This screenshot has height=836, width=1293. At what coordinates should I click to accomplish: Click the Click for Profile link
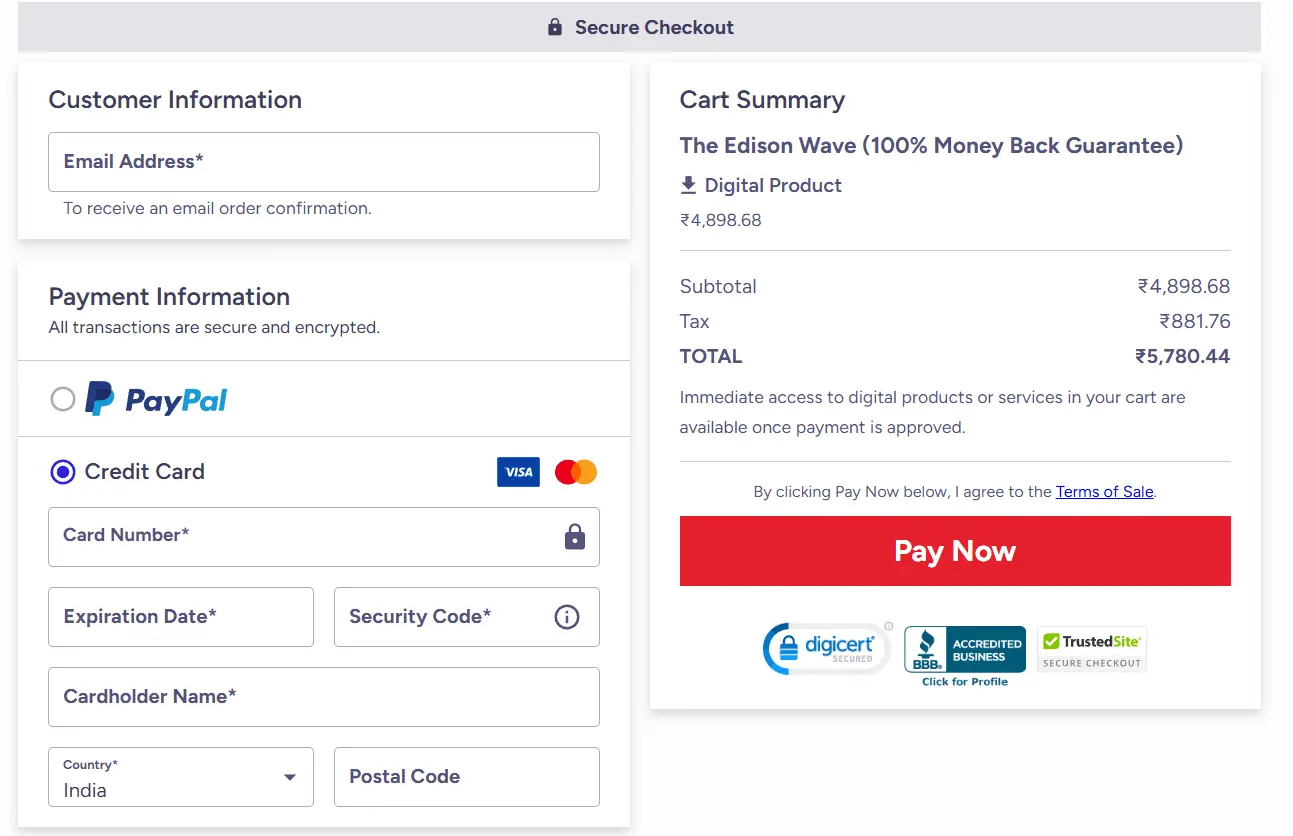point(964,683)
